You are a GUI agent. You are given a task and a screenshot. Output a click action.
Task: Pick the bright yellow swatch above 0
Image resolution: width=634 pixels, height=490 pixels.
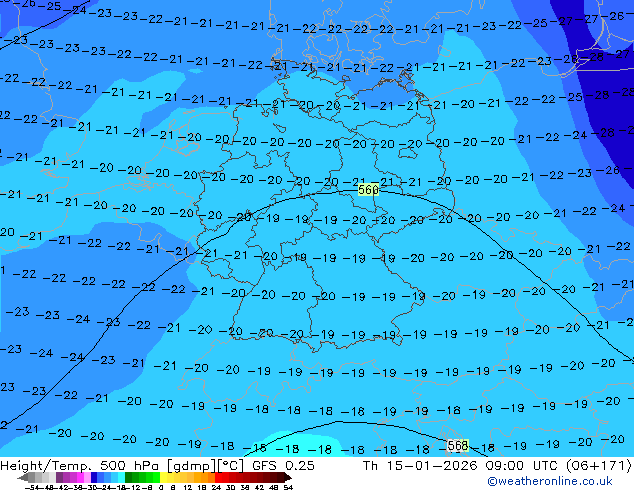pos(163,477)
